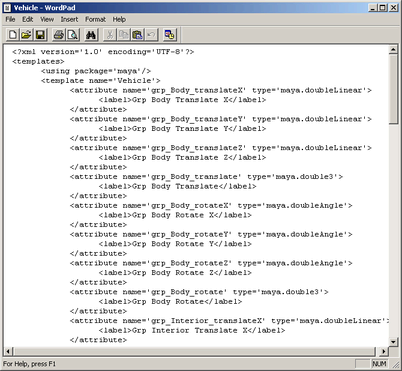This screenshot has height=371, width=402.
Task: Click the vertical scrollbar down arrow
Action: coord(393,342)
